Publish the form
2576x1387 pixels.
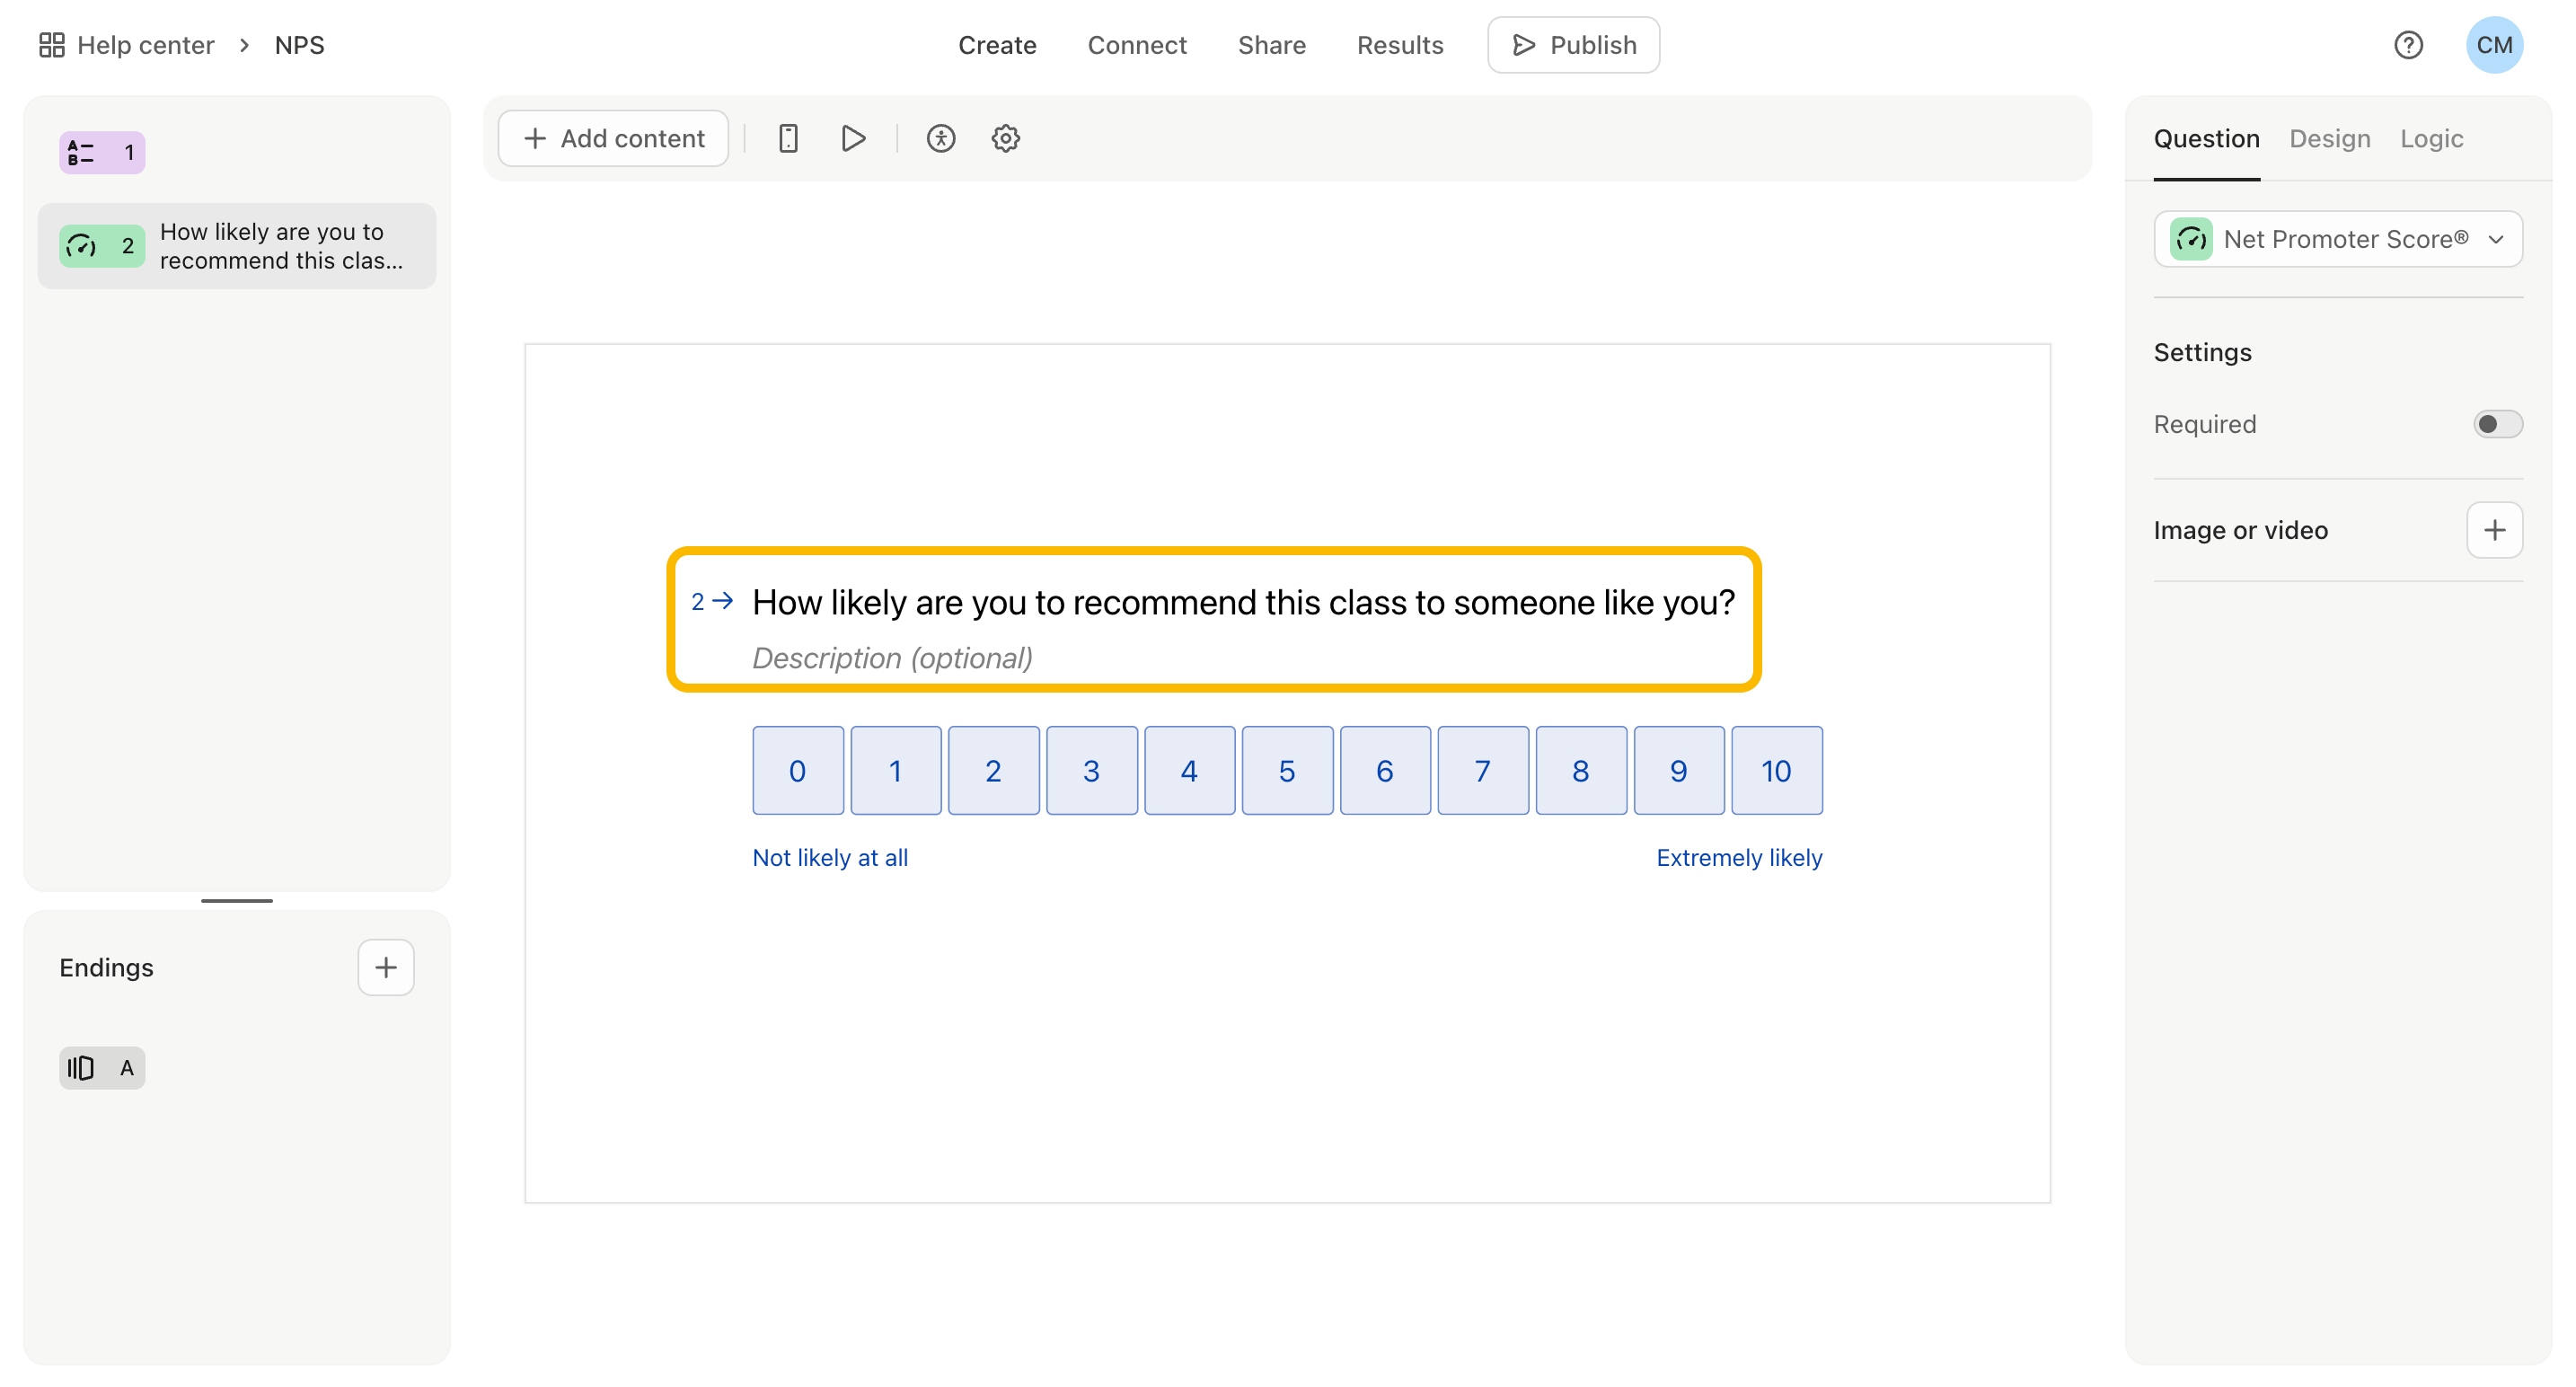coord(1573,45)
